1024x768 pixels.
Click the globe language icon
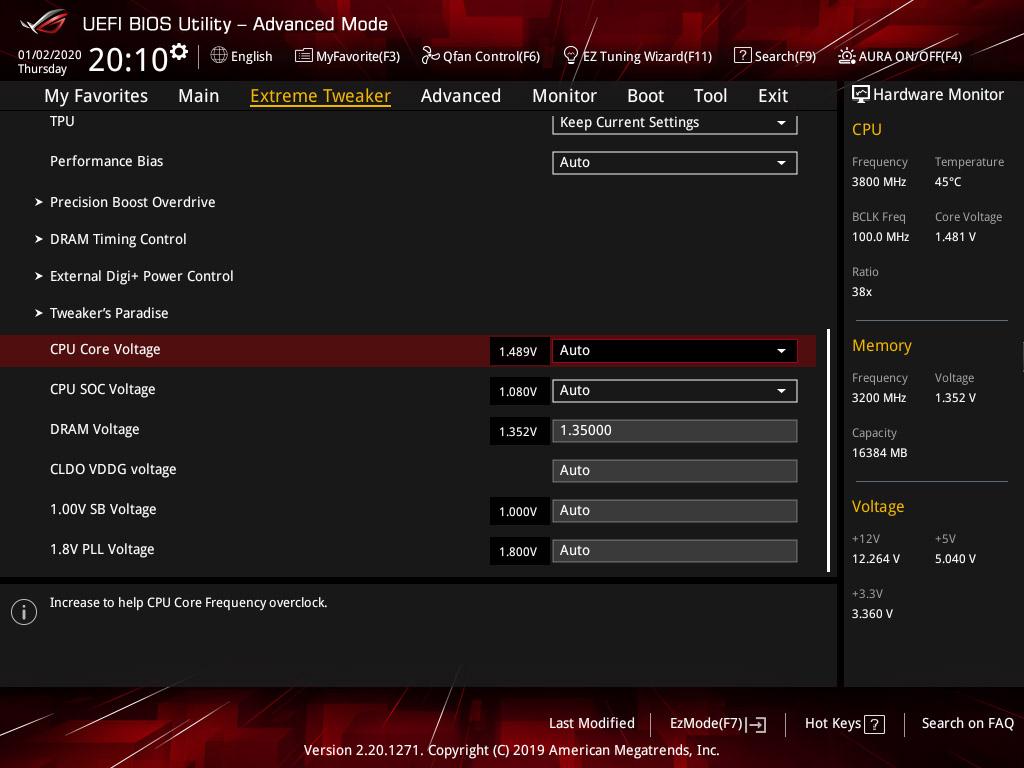pyautogui.click(x=219, y=55)
